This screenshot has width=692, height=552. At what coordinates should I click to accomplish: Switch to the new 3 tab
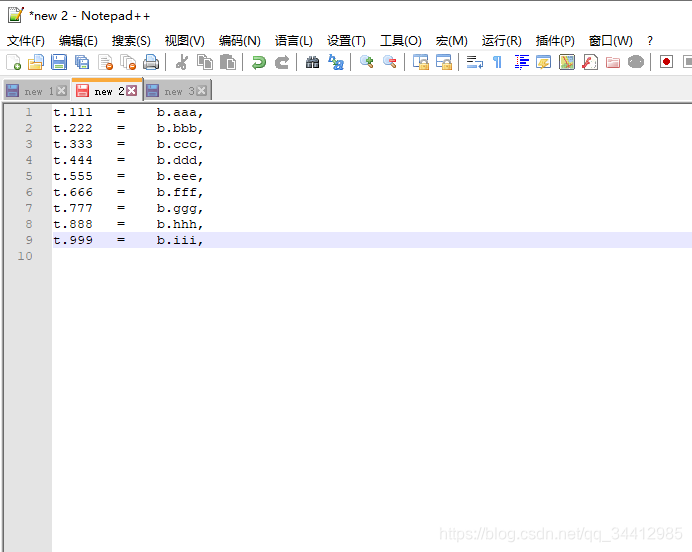[x=177, y=91]
